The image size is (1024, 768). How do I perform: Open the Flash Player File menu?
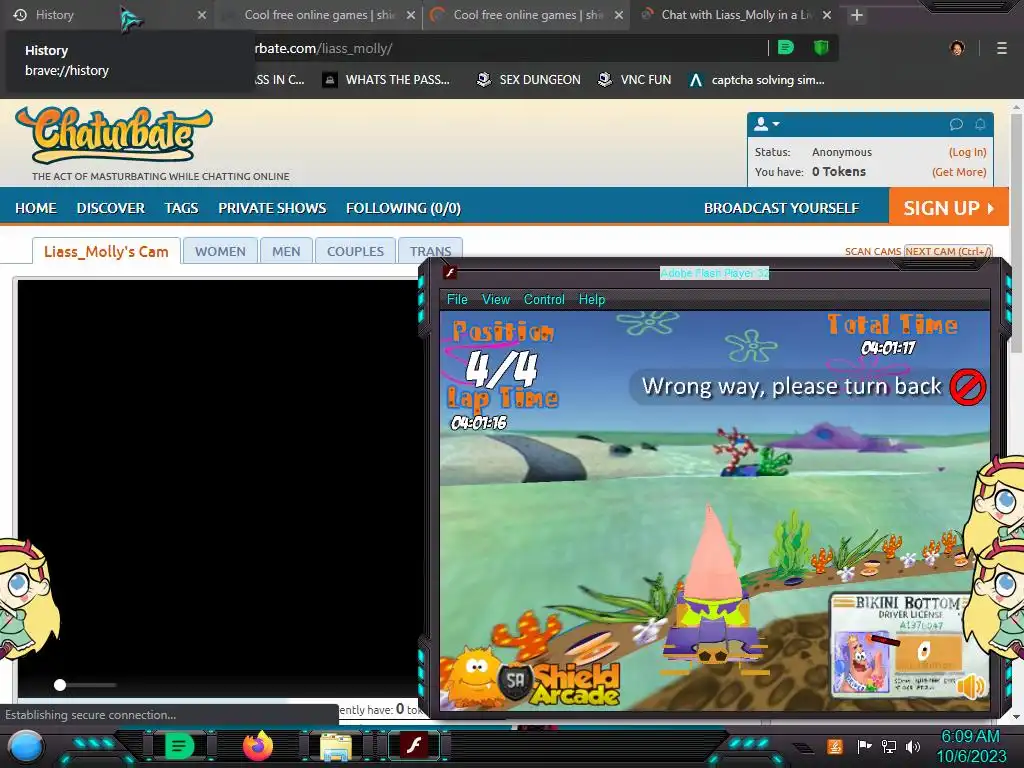pos(457,299)
